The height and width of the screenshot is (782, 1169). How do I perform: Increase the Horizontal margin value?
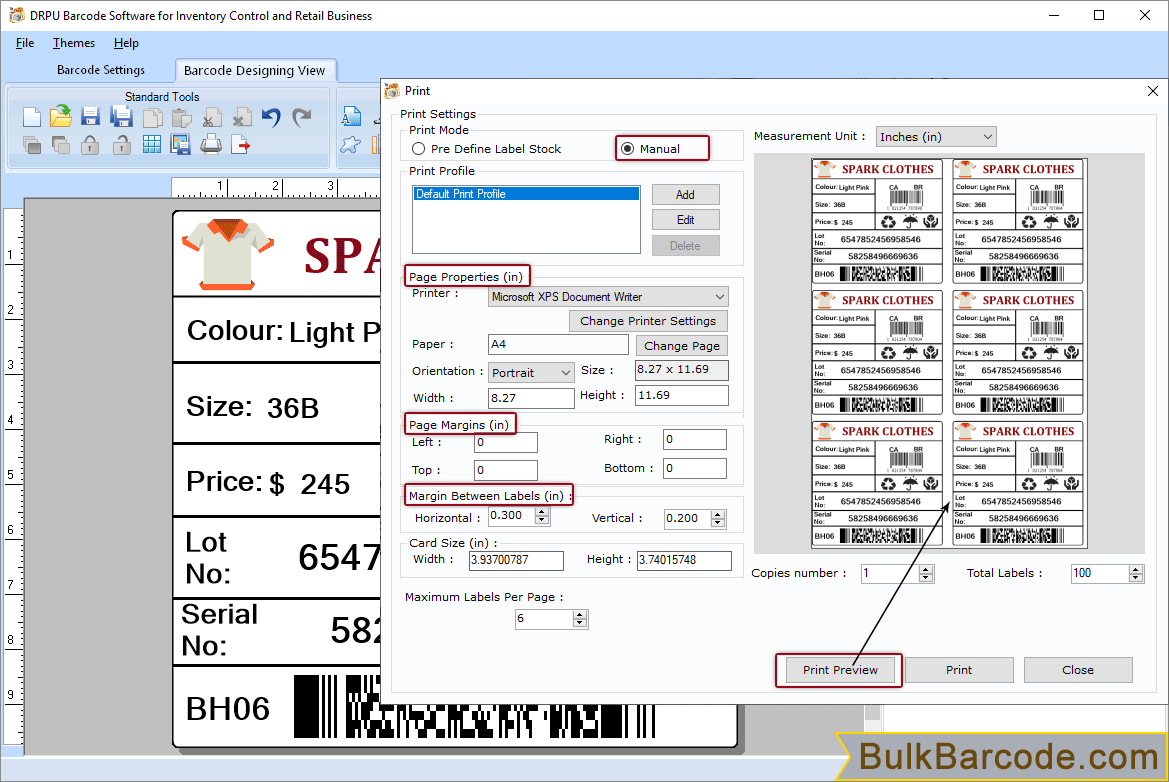(542, 513)
